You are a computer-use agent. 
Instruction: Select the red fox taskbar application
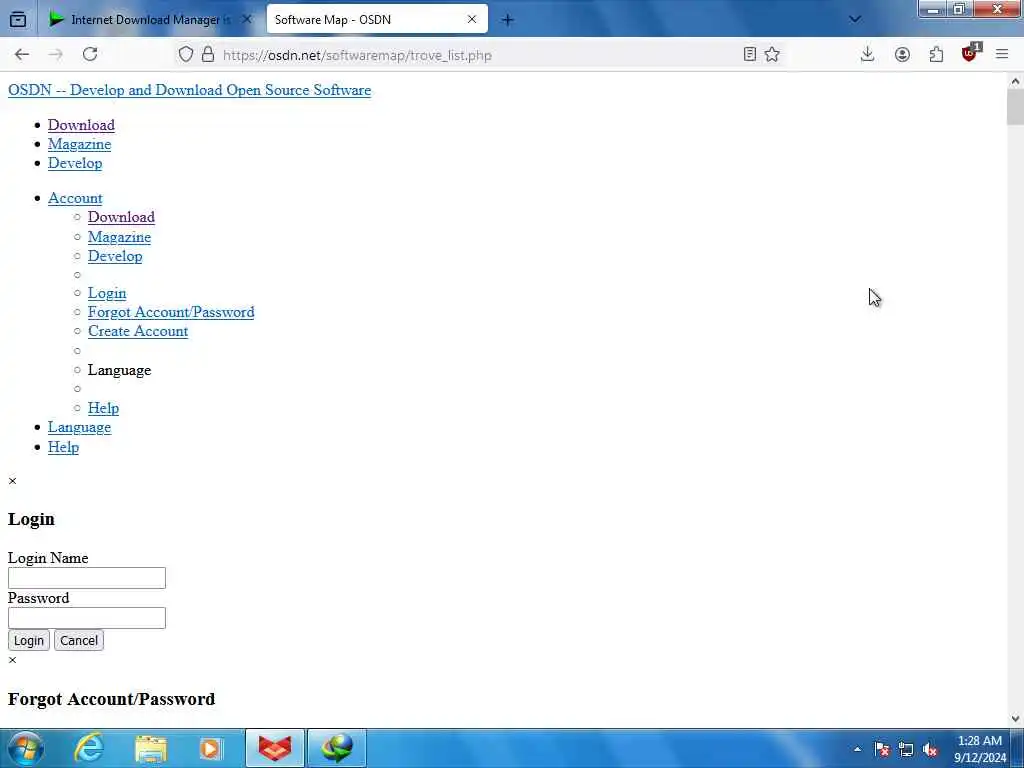275,748
